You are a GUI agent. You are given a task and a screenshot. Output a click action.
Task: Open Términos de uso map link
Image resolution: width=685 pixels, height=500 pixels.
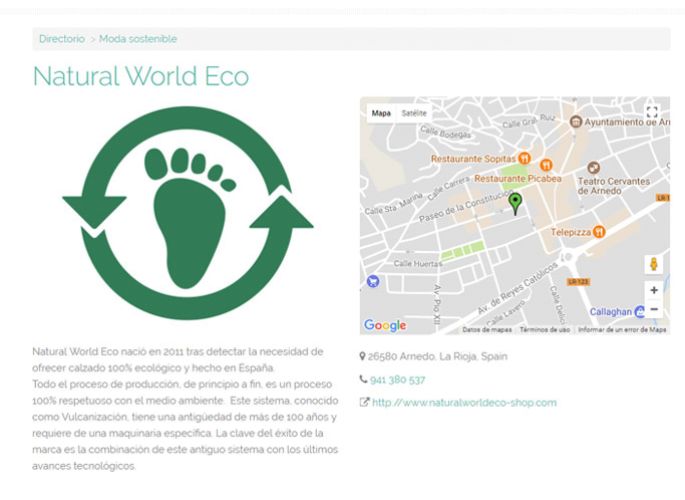545,330
